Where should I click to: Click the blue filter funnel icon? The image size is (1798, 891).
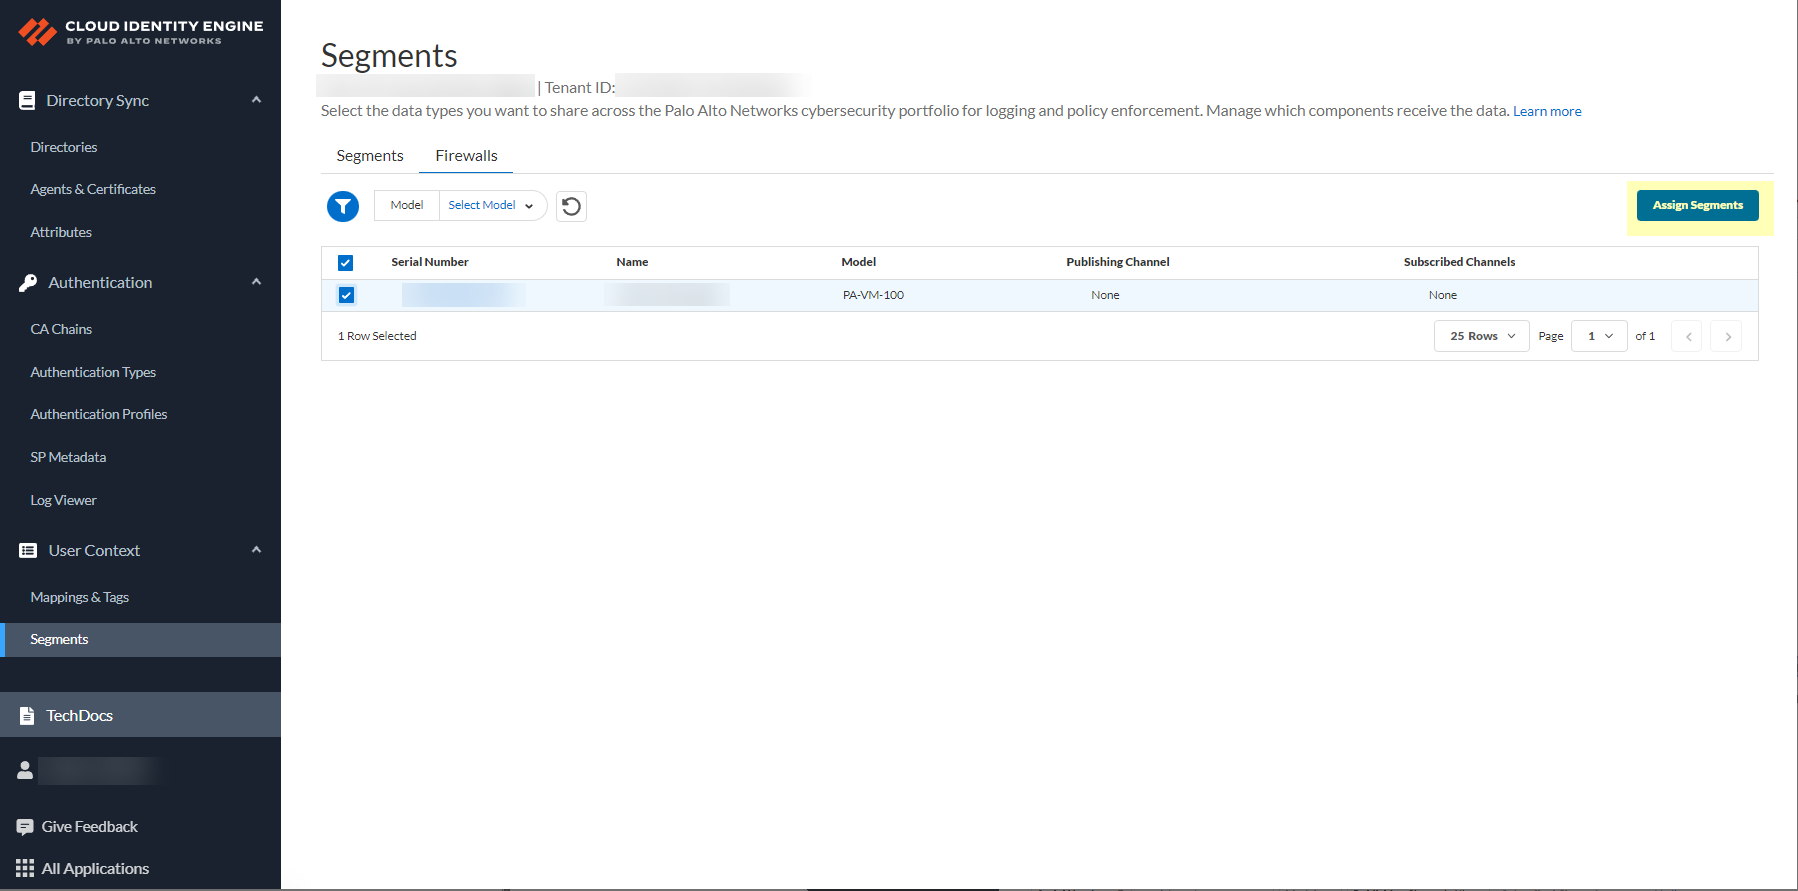(343, 206)
